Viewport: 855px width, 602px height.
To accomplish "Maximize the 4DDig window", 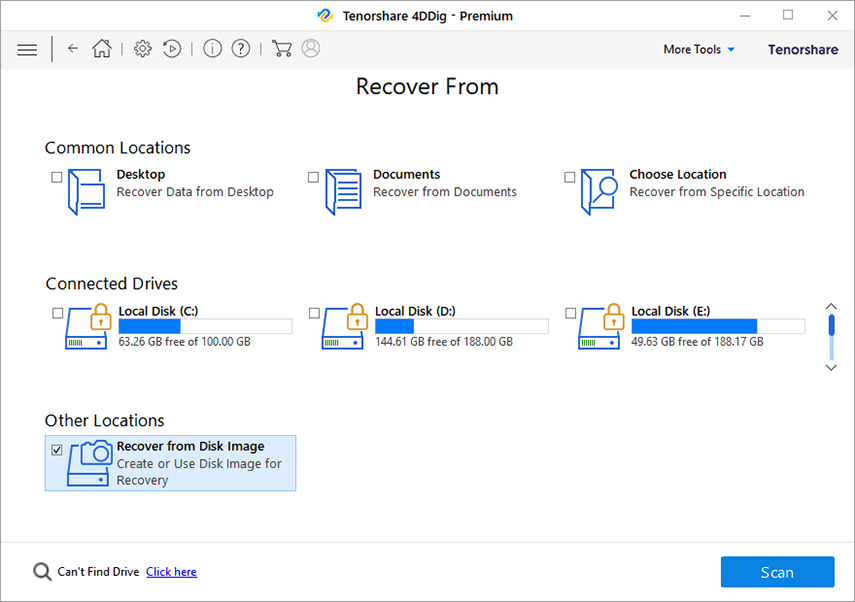I will [x=788, y=15].
